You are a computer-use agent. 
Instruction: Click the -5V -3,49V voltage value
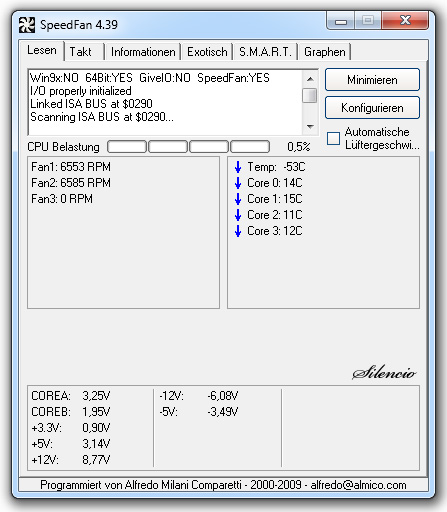(x=223, y=412)
